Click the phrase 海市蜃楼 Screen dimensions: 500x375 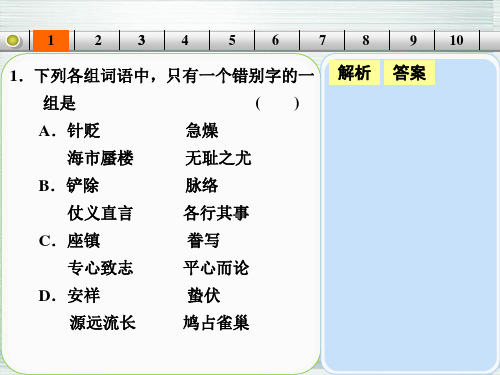coord(100,158)
